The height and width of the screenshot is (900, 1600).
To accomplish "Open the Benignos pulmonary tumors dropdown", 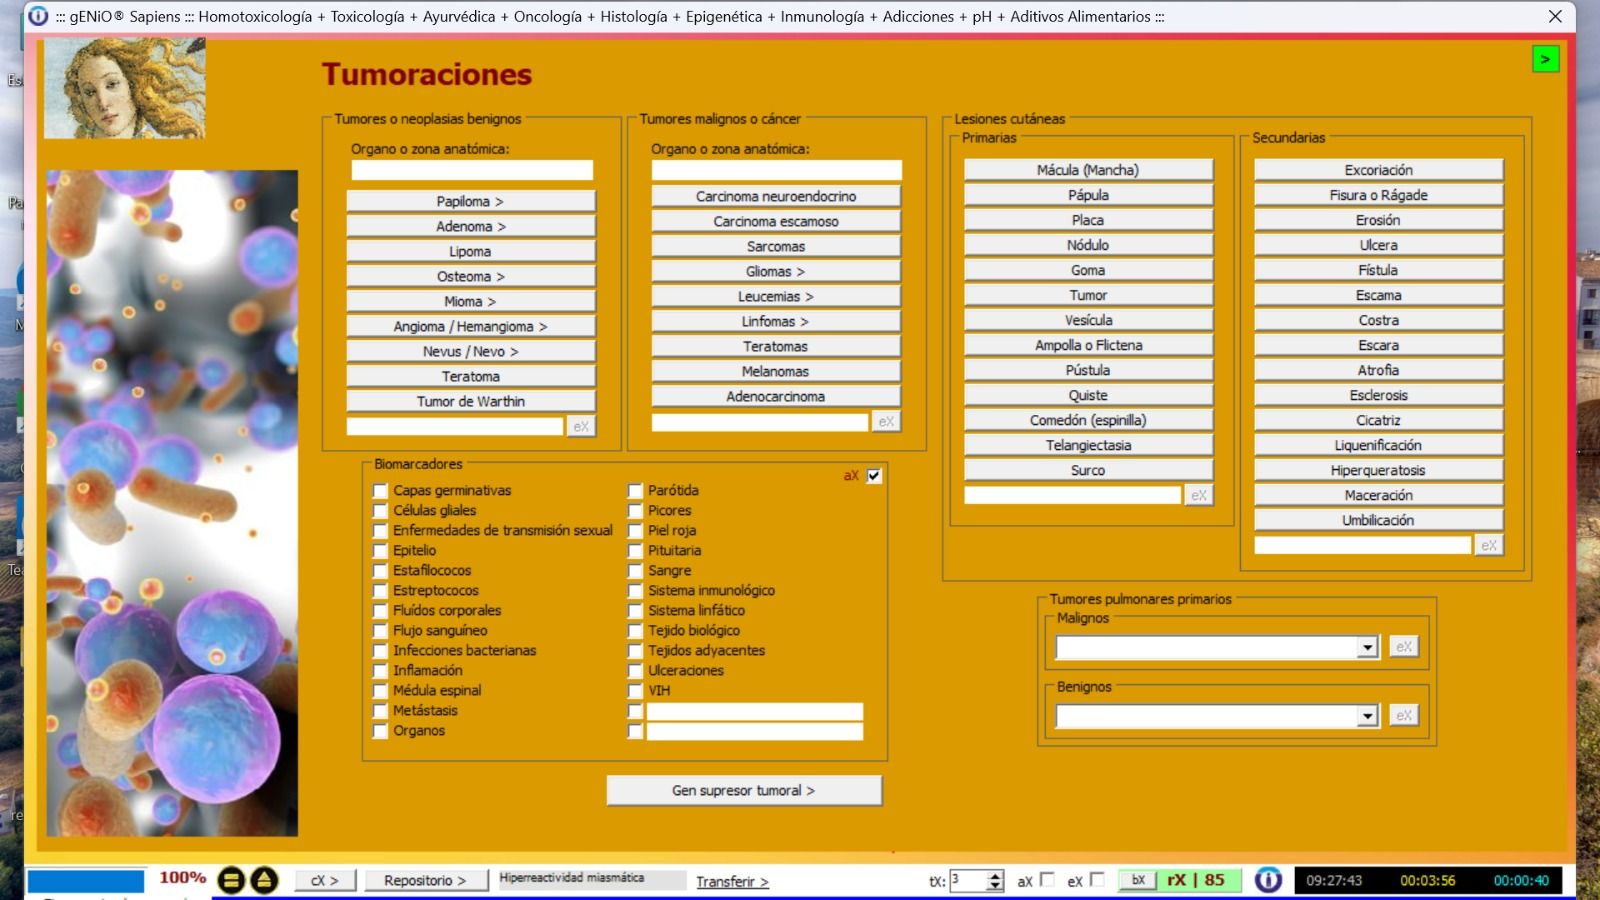I will pos(1368,717).
